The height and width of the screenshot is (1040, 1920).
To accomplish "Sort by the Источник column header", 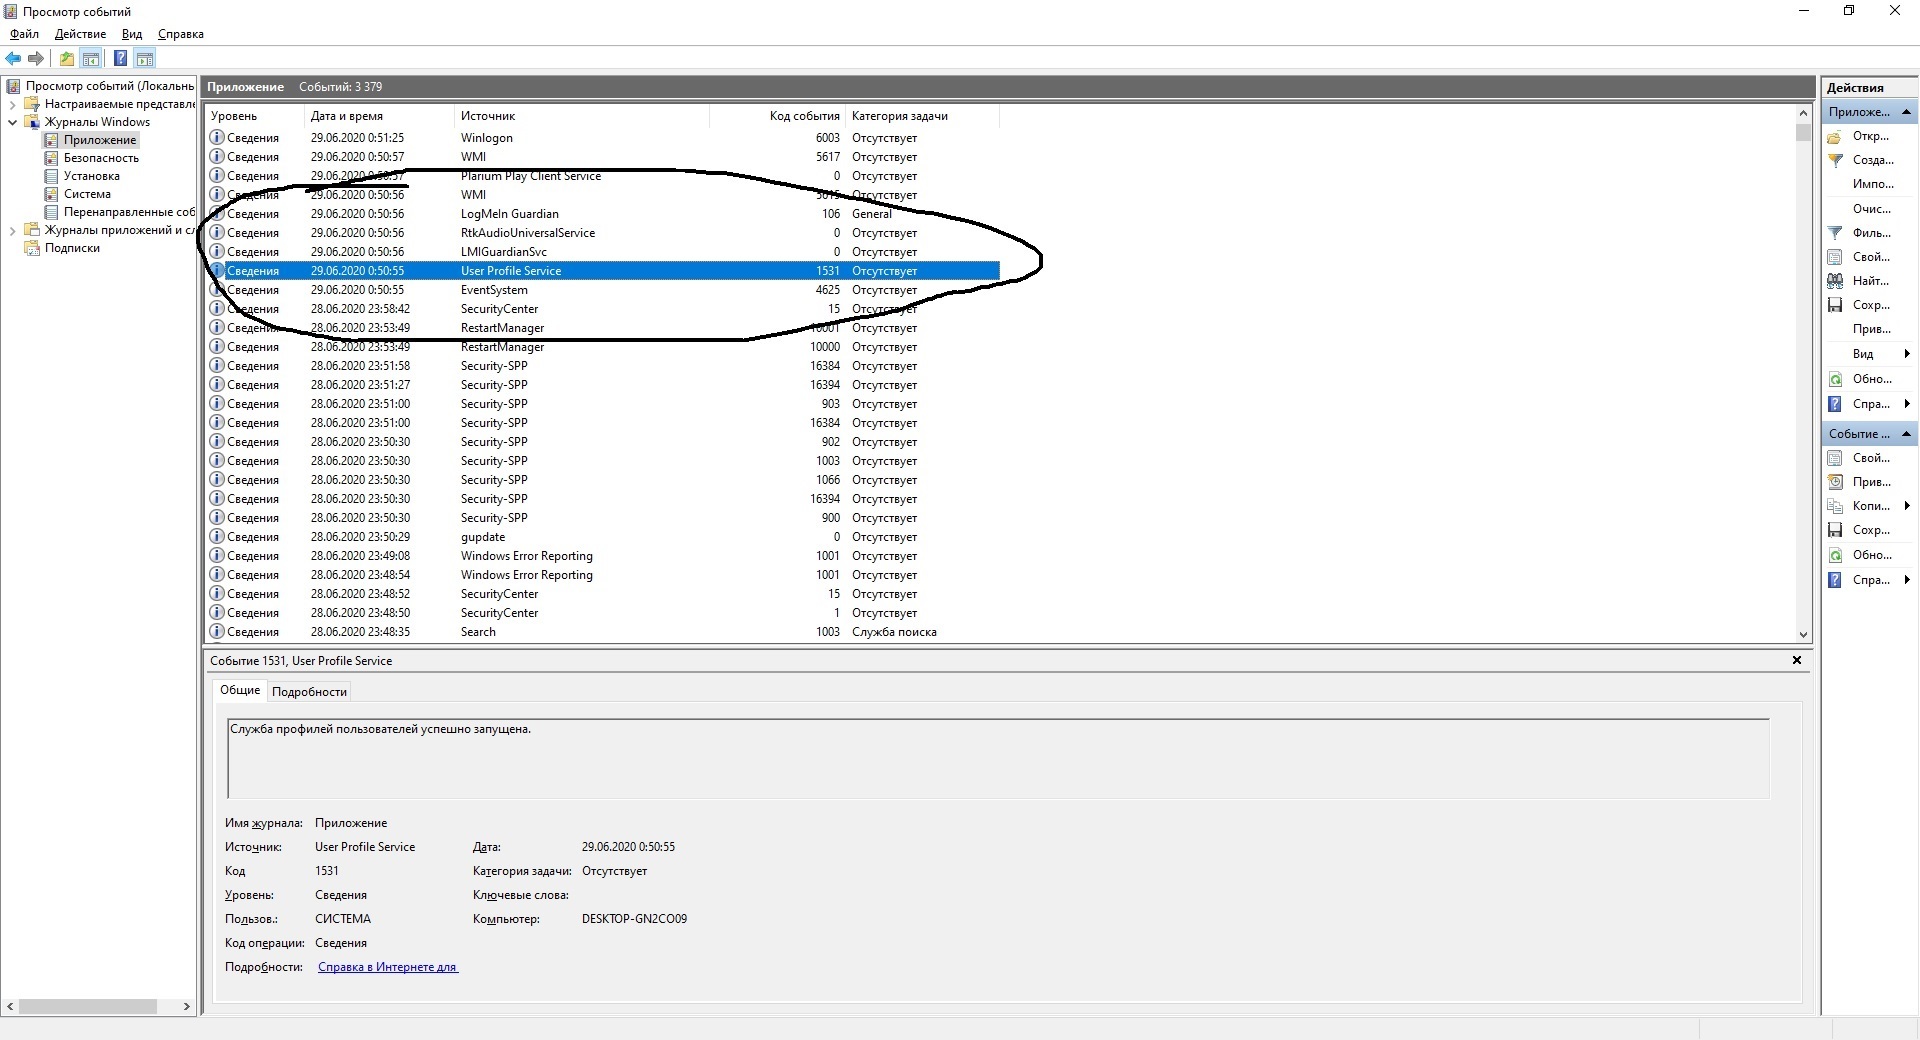I will pos(582,116).
